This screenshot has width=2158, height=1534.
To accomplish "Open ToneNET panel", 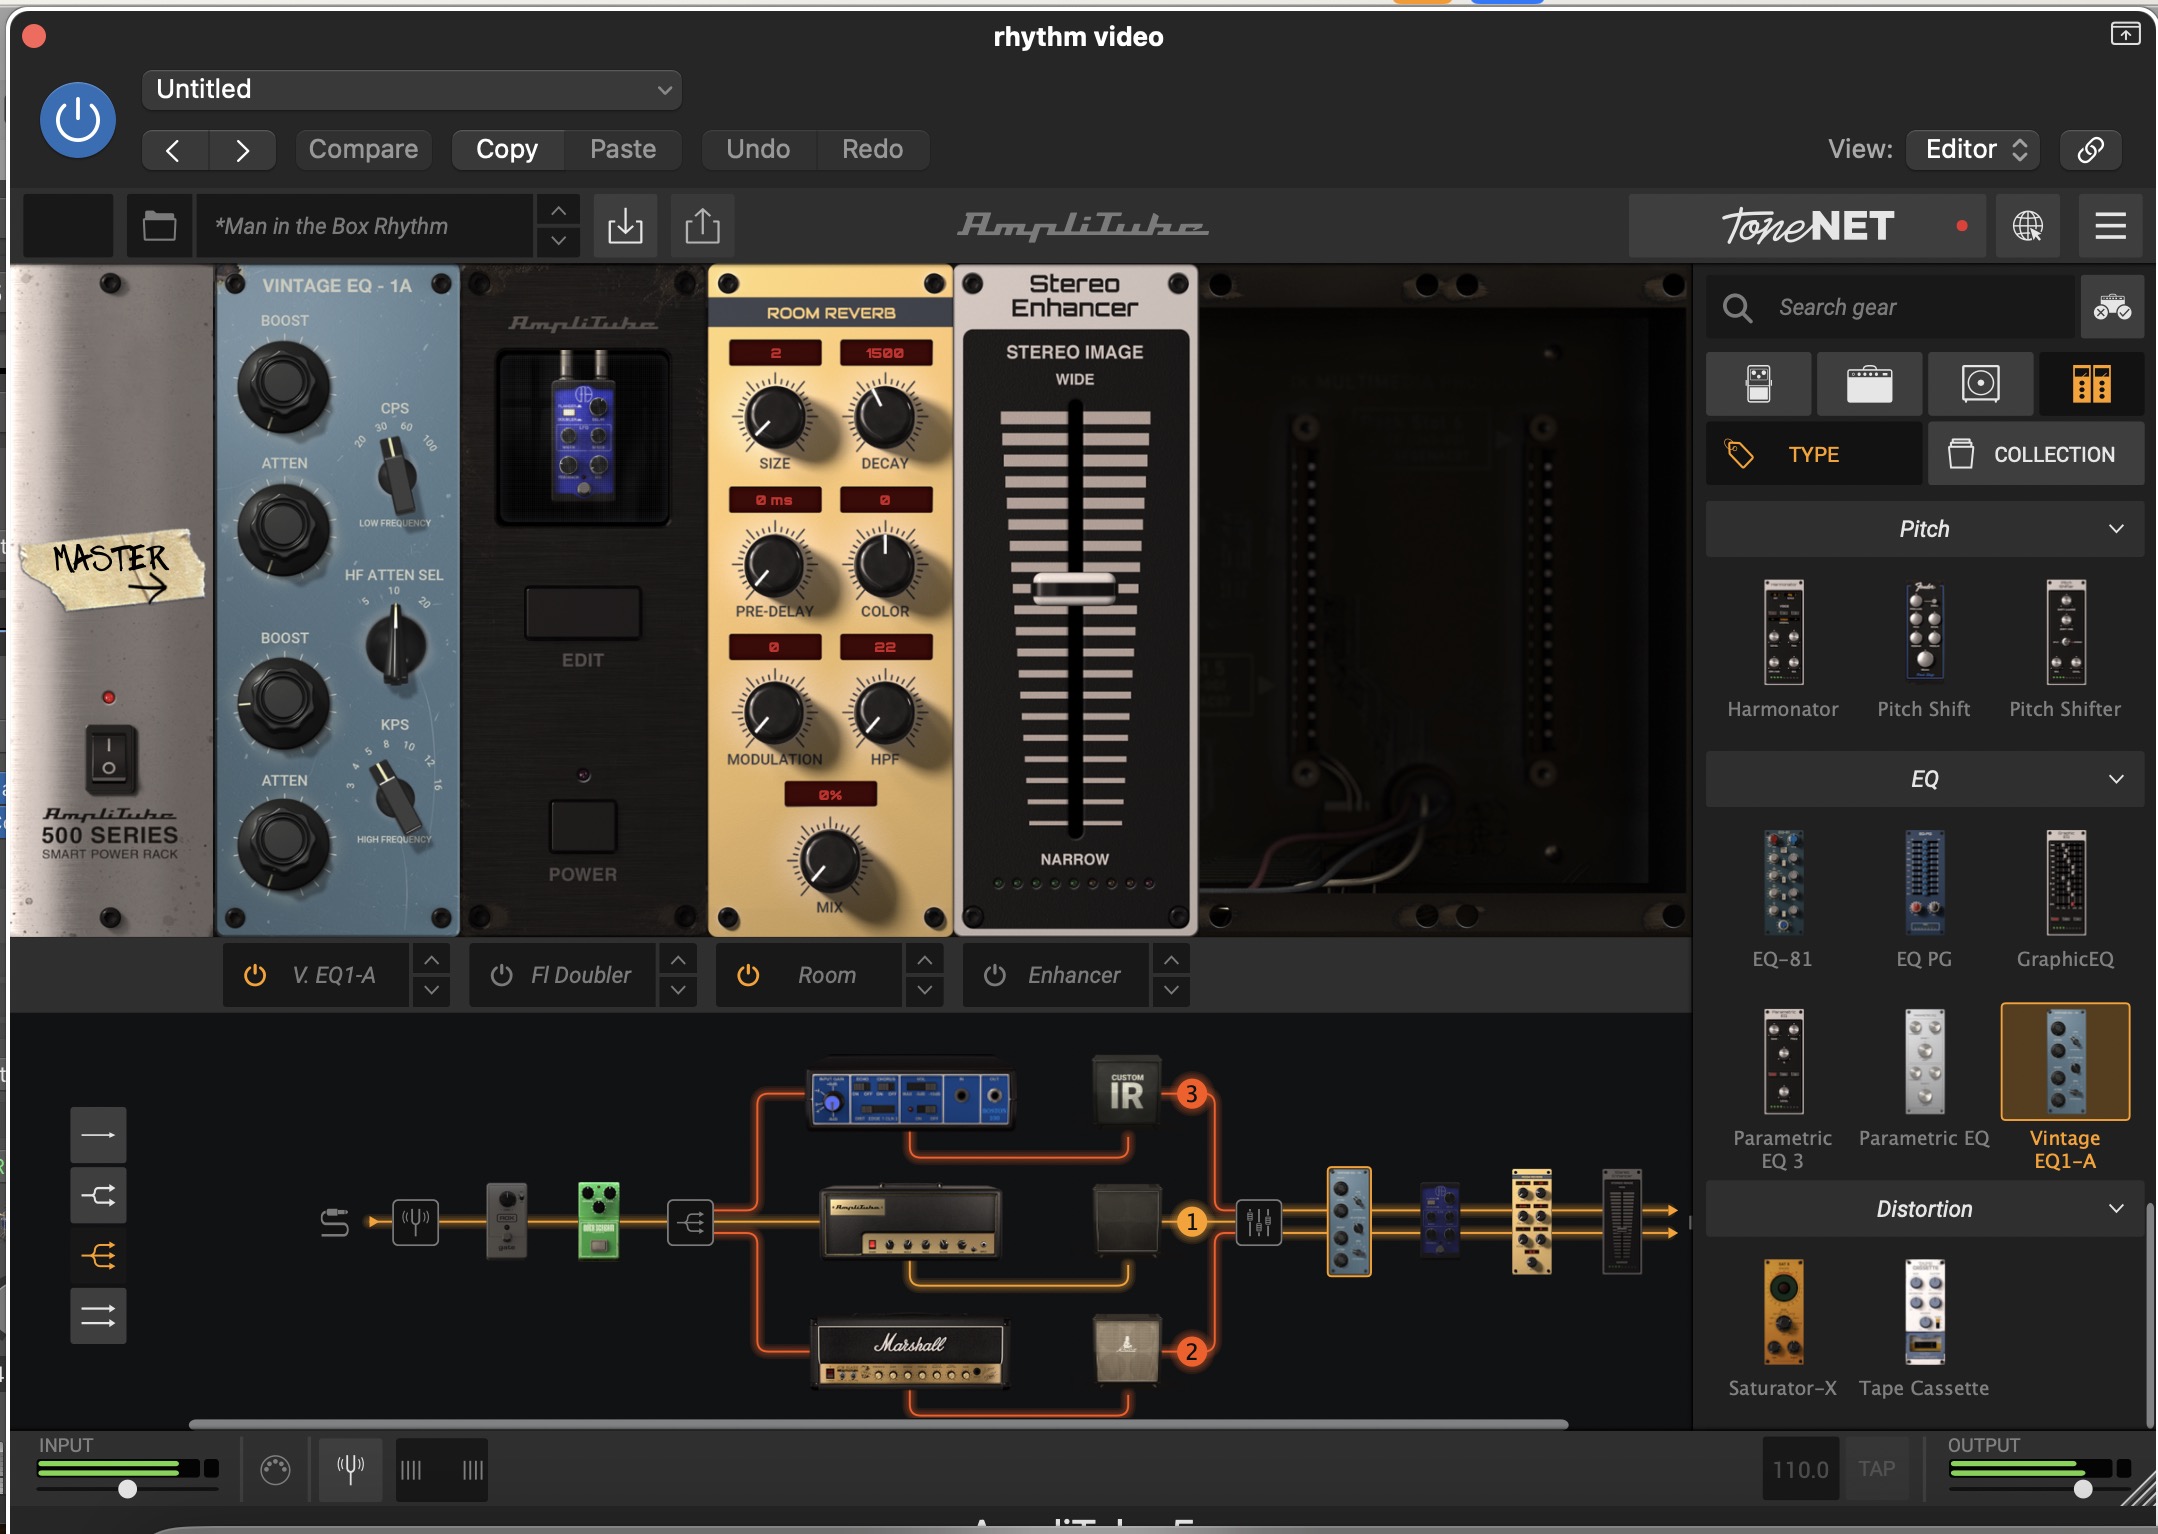I will click(x=1807, y=226).
